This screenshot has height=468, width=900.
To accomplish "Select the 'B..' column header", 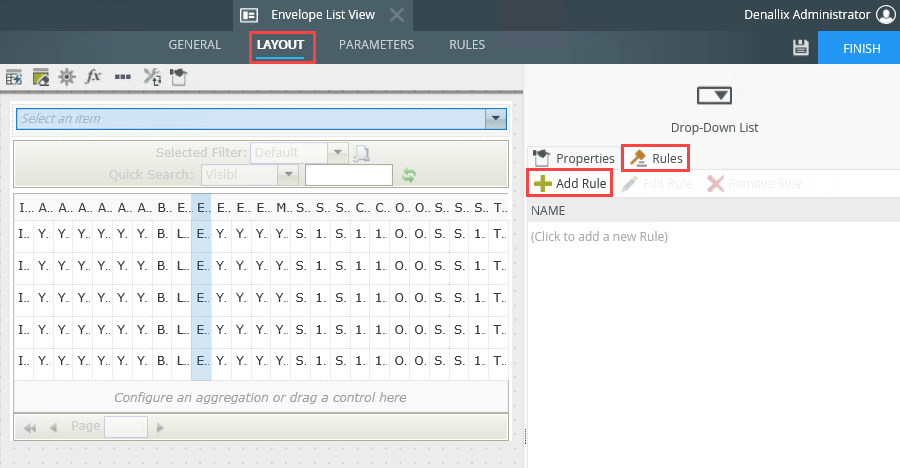I will pyautogui.click(x=162, y=207).
